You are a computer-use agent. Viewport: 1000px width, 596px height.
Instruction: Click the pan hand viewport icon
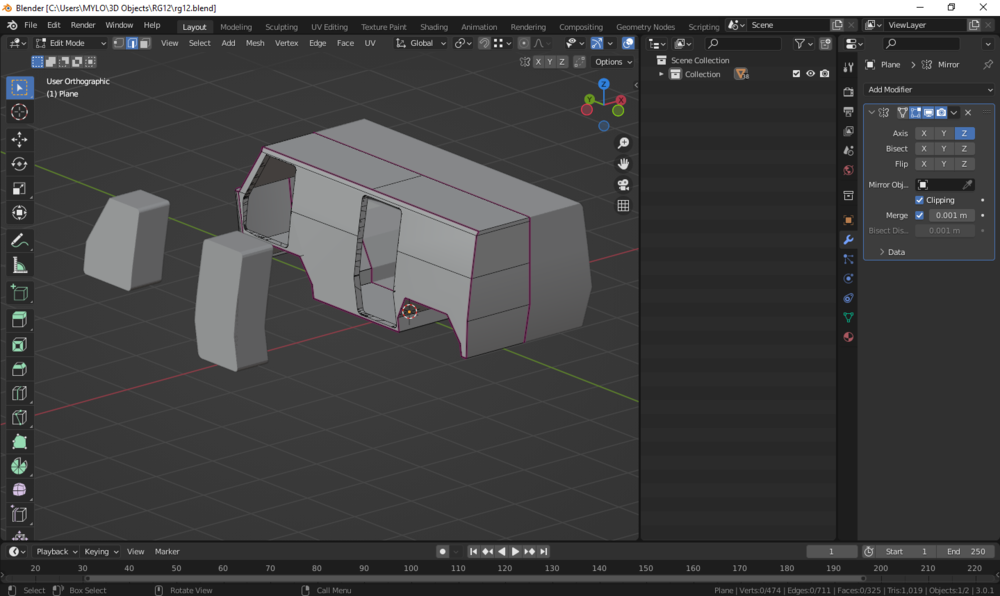pos(623,164)
